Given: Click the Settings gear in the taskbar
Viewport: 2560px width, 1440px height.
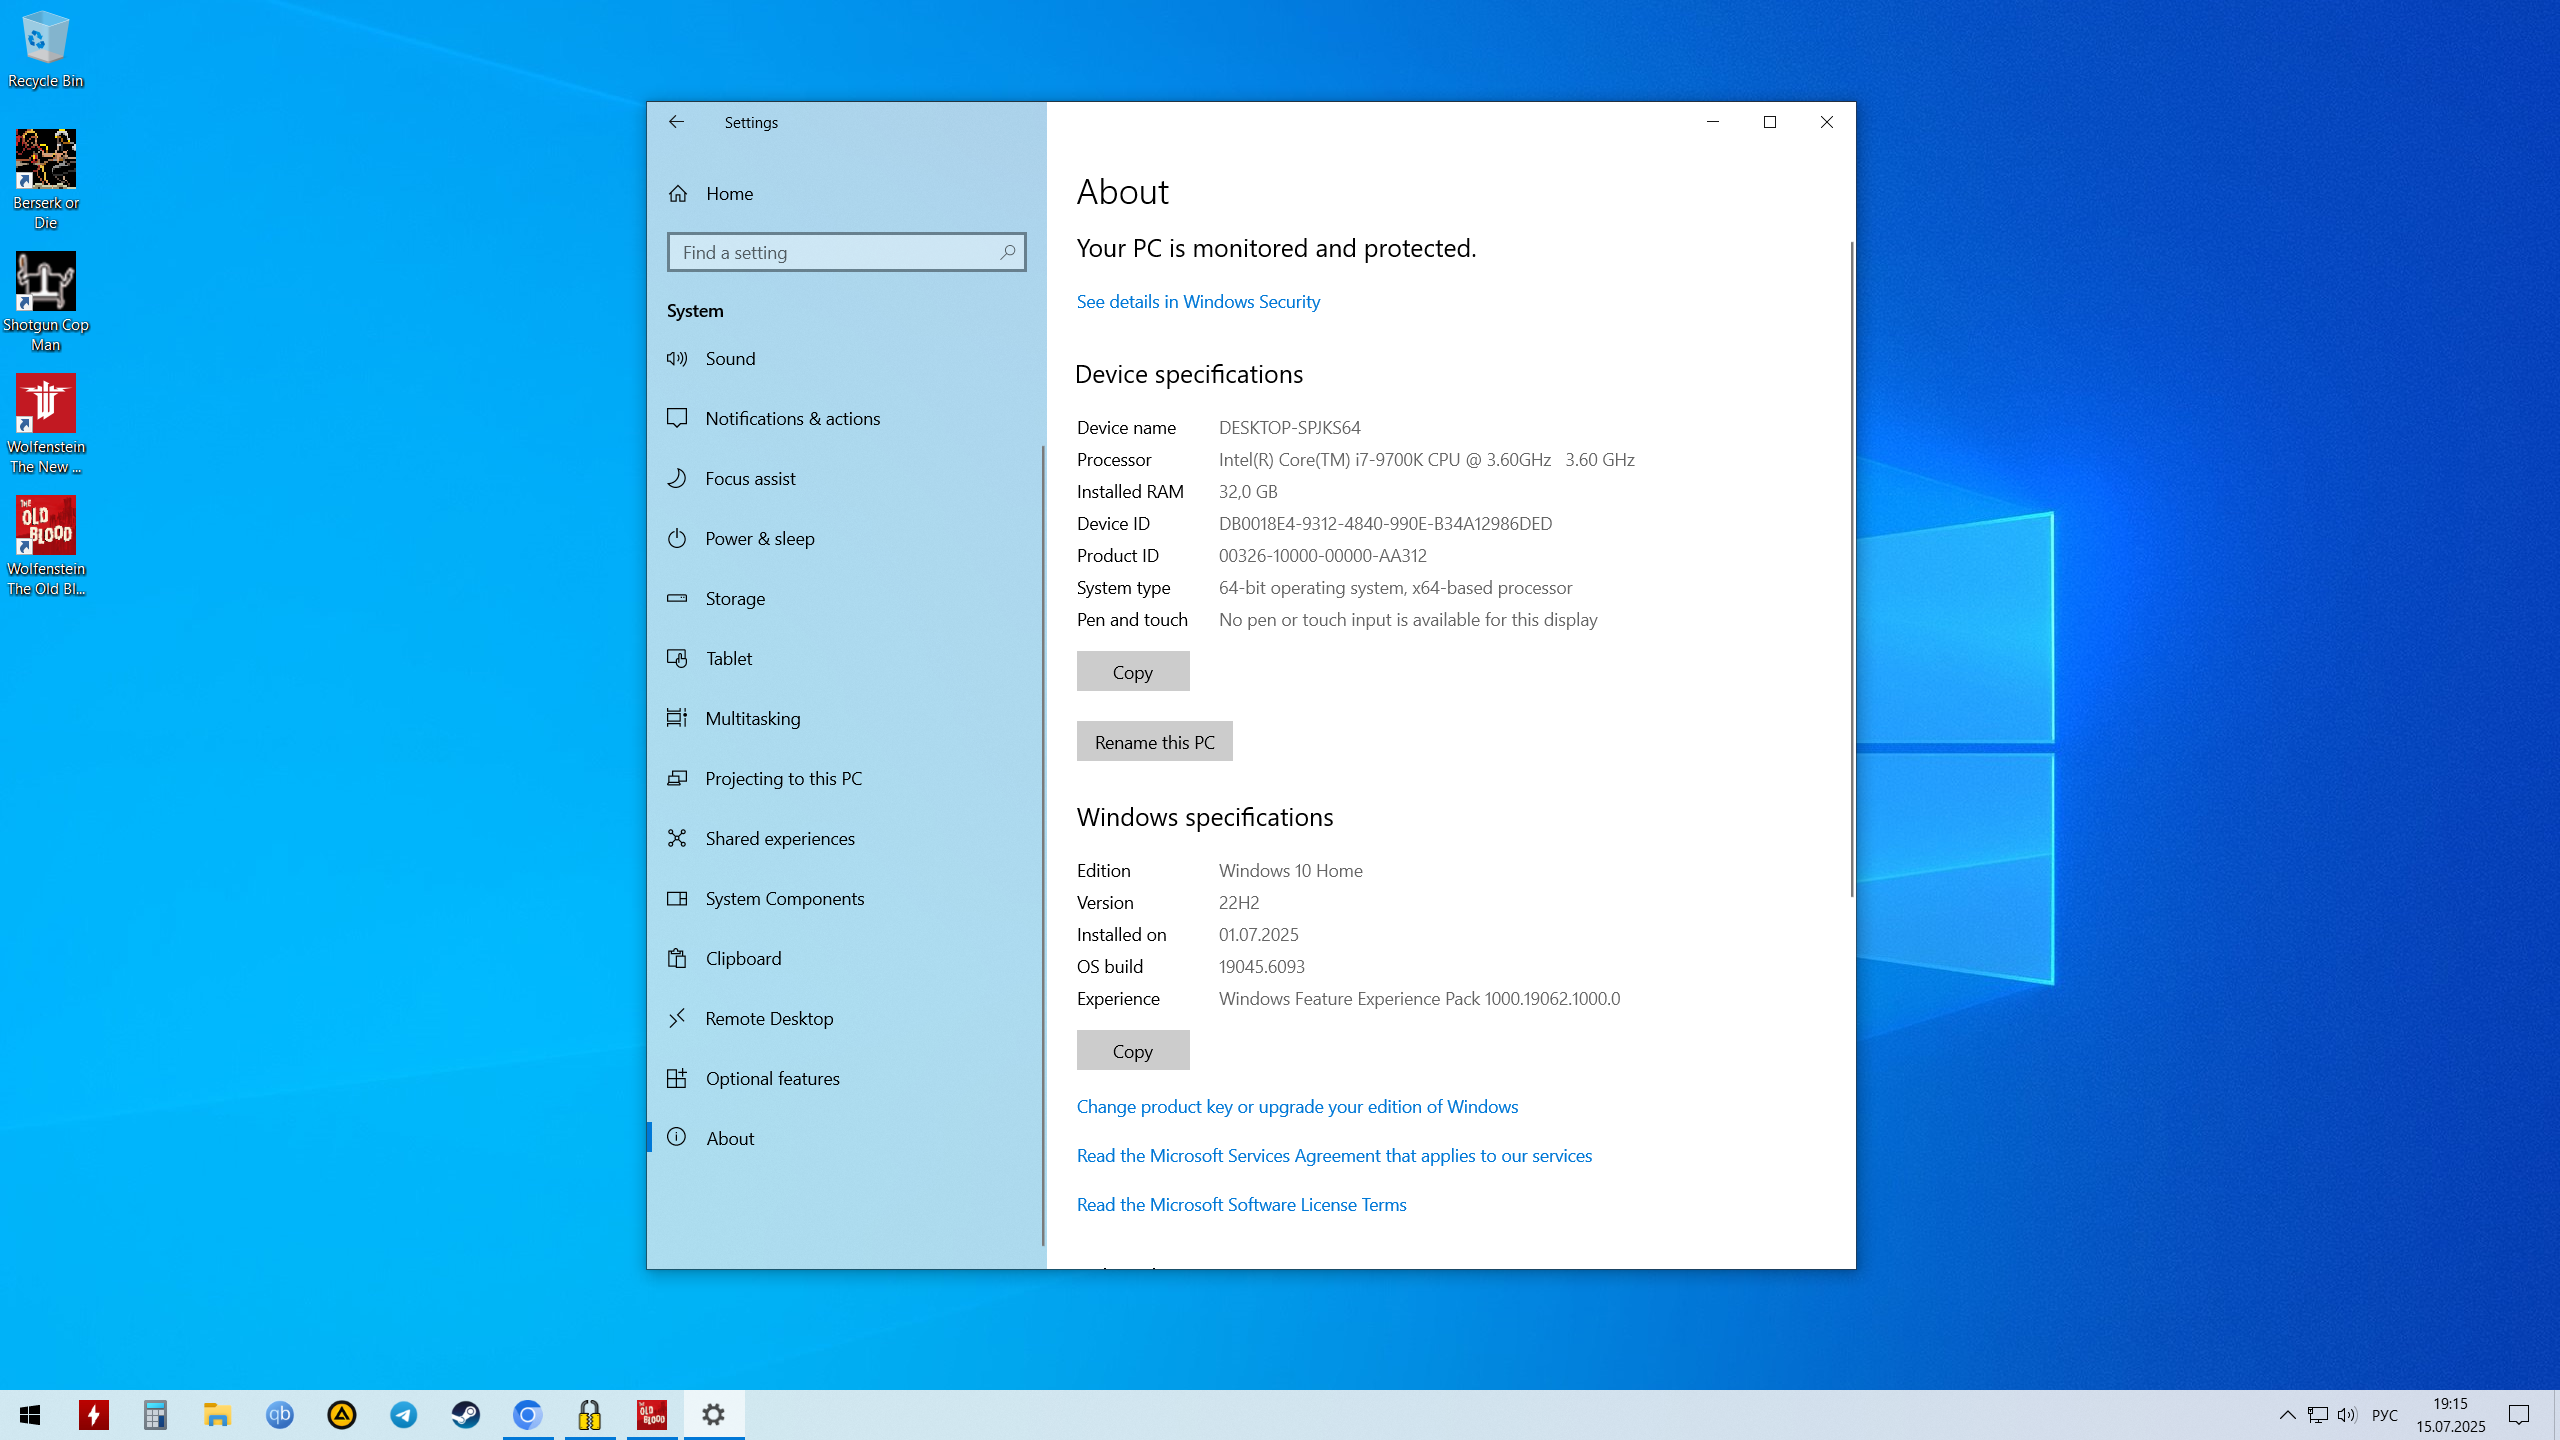Looking at the screenshot, I should tap(714, 1415).
